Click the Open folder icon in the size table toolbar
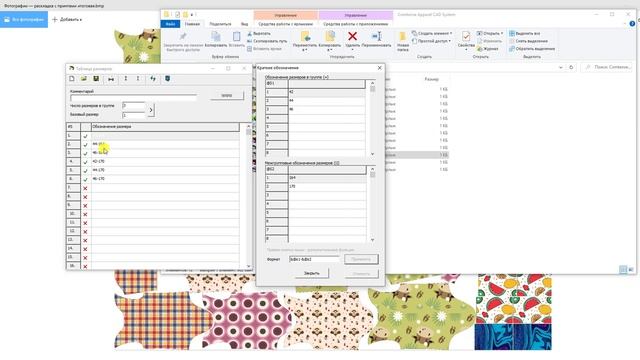The width and height of the screenshot is (640, 360). [x=84, y=79]
